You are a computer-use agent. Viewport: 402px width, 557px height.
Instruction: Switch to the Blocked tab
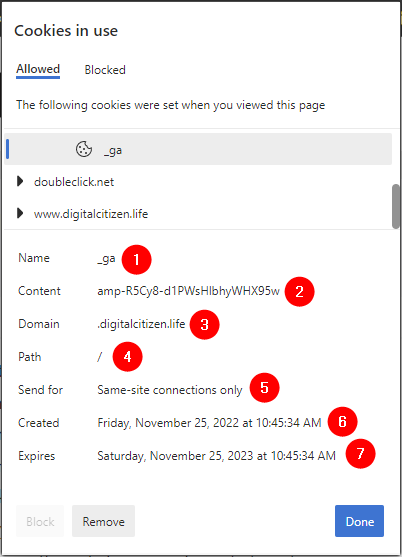click(105, 70)
